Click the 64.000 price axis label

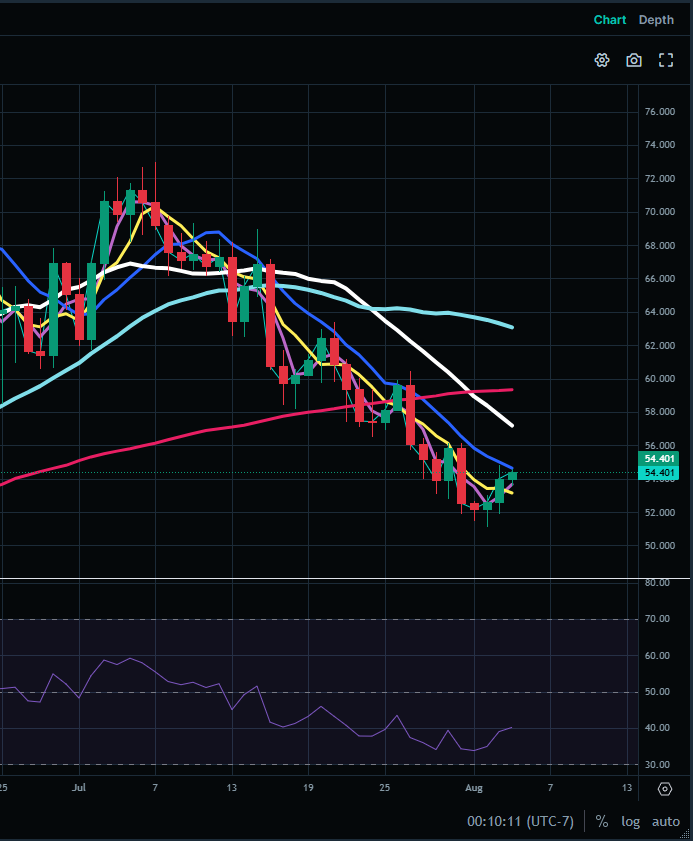[660, 312]
